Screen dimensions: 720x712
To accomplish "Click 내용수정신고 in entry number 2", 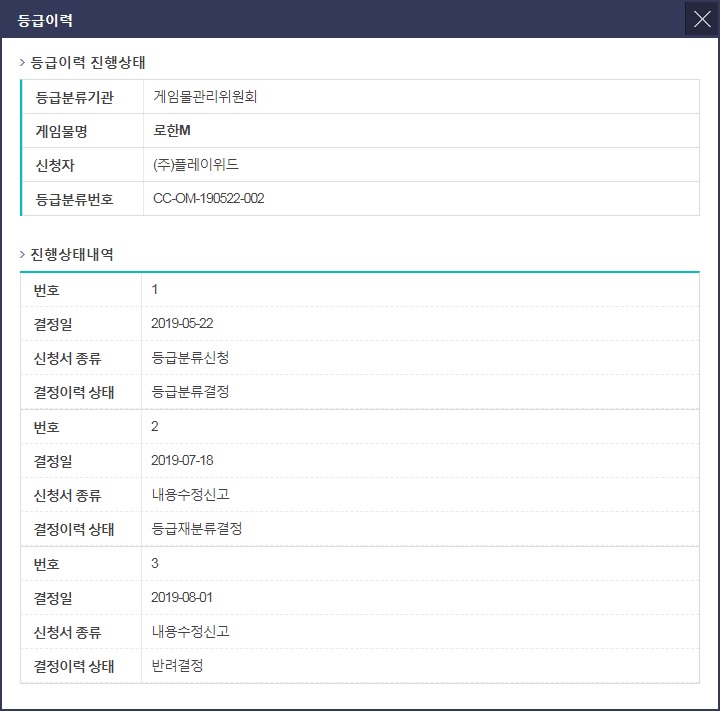I will [x=190, y=495].
